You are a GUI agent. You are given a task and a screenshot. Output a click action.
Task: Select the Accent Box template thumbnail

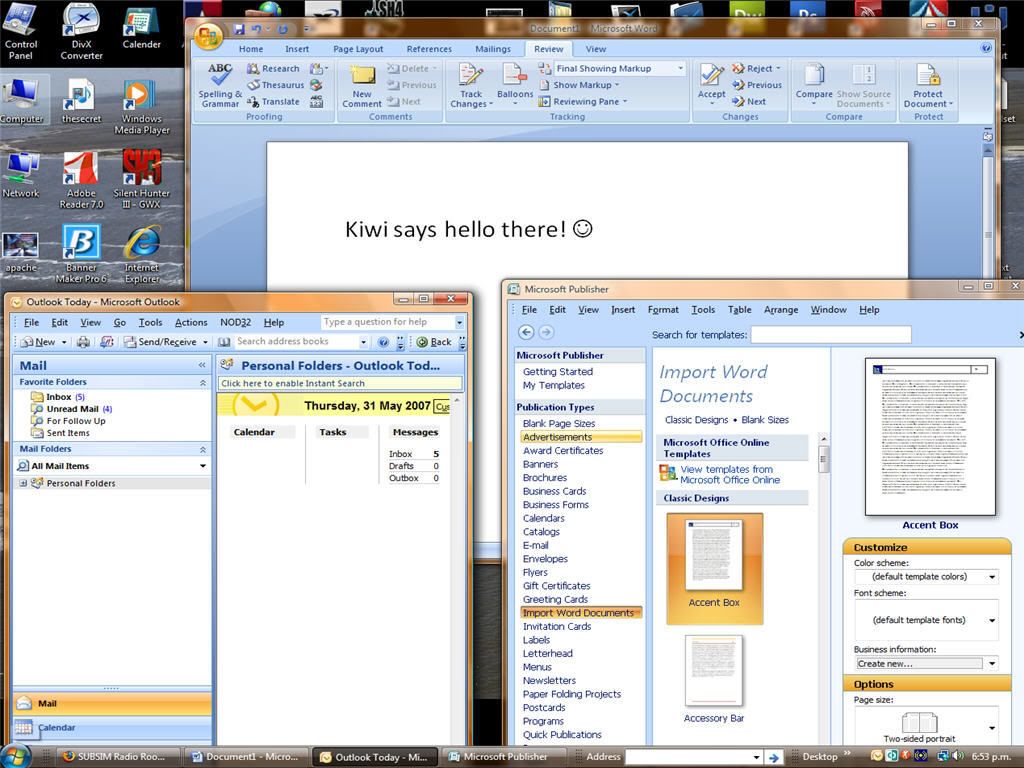coord(714,568)
